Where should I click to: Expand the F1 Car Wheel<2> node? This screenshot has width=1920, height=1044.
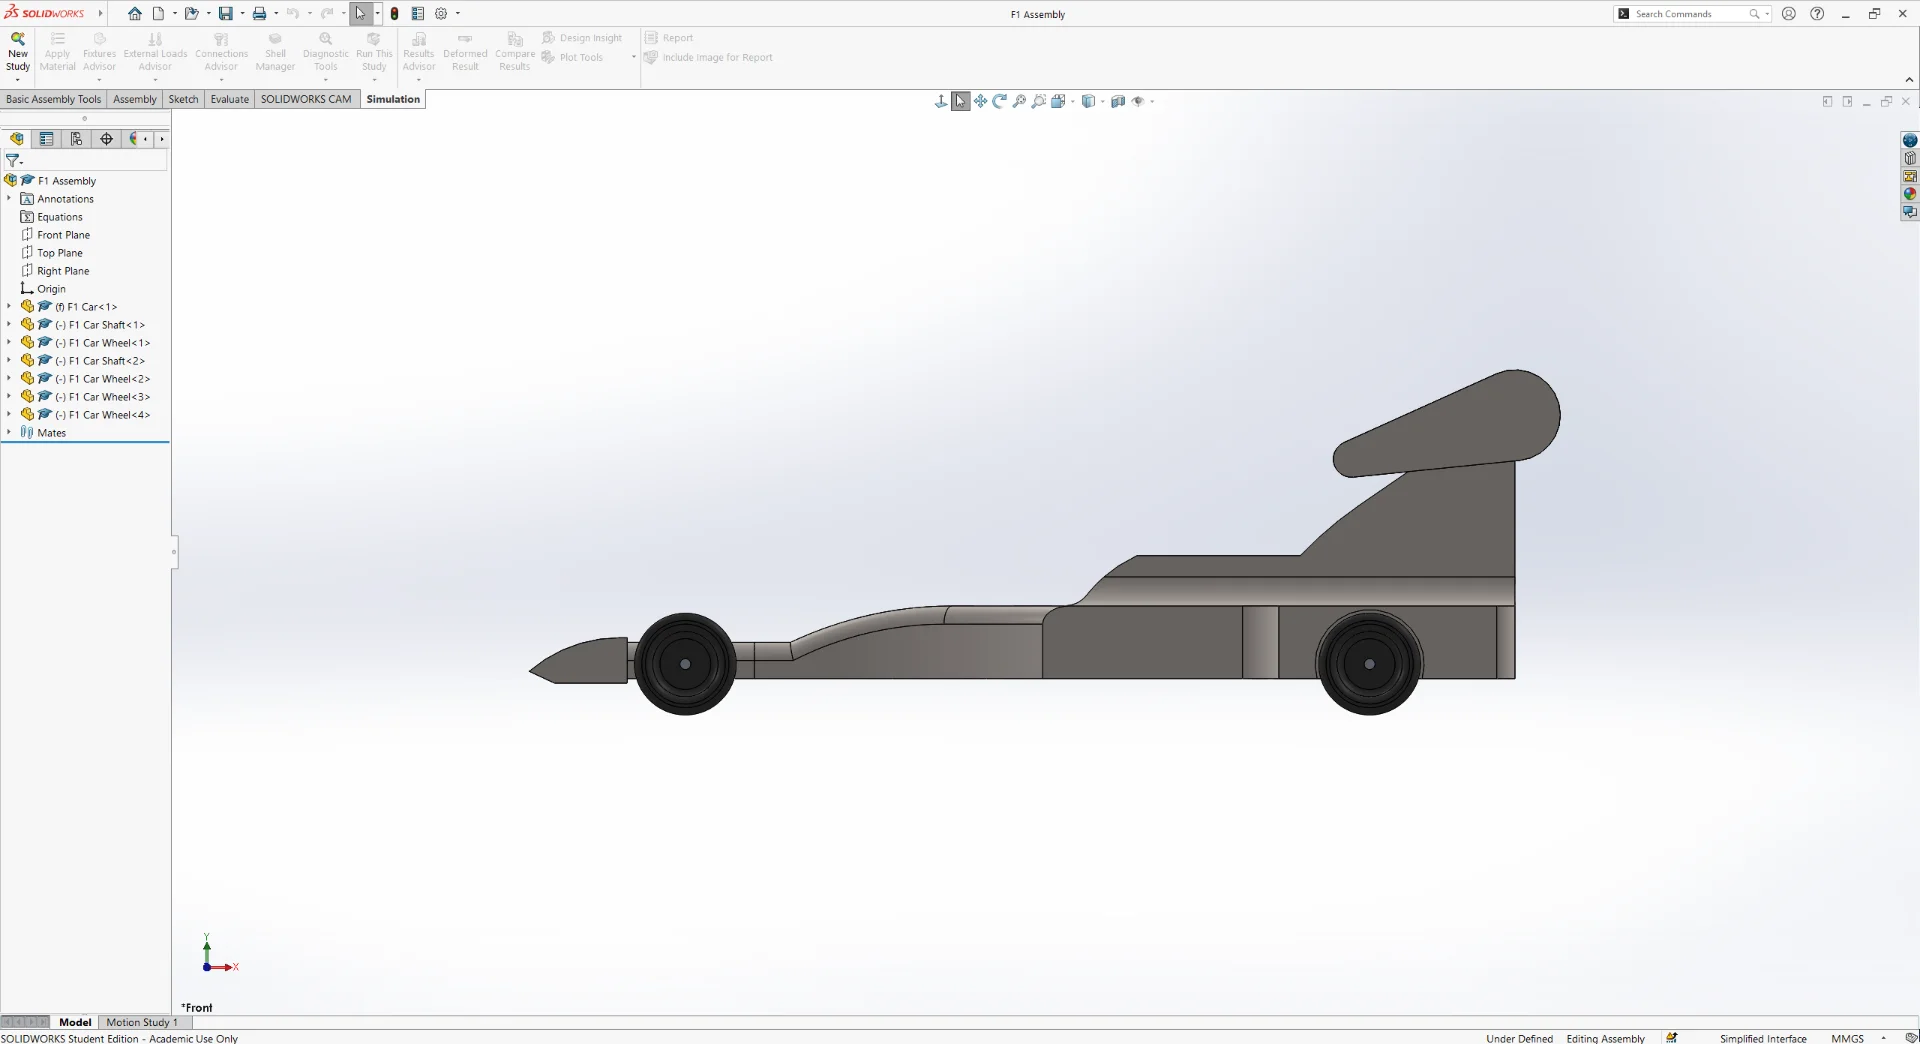pos(9,379)
